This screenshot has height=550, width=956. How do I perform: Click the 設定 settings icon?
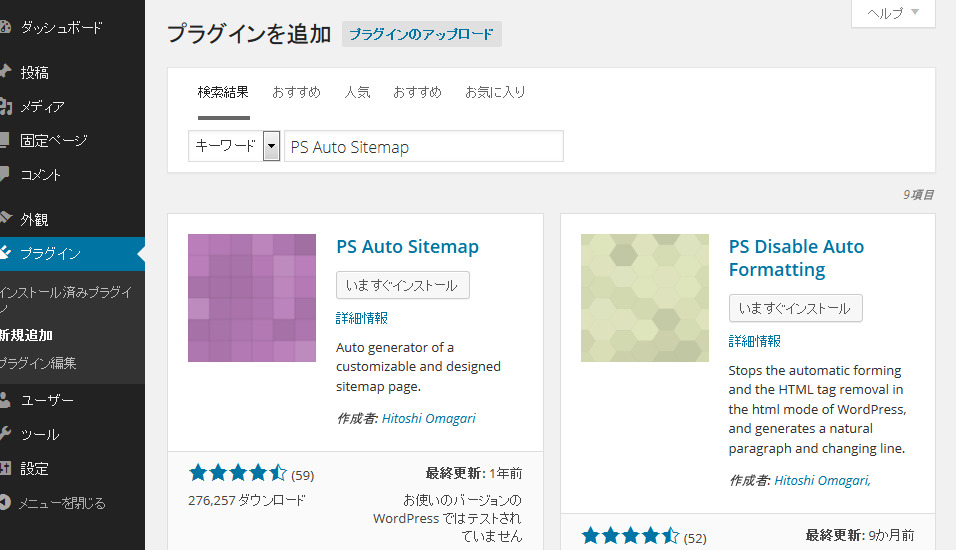point(5,468)
